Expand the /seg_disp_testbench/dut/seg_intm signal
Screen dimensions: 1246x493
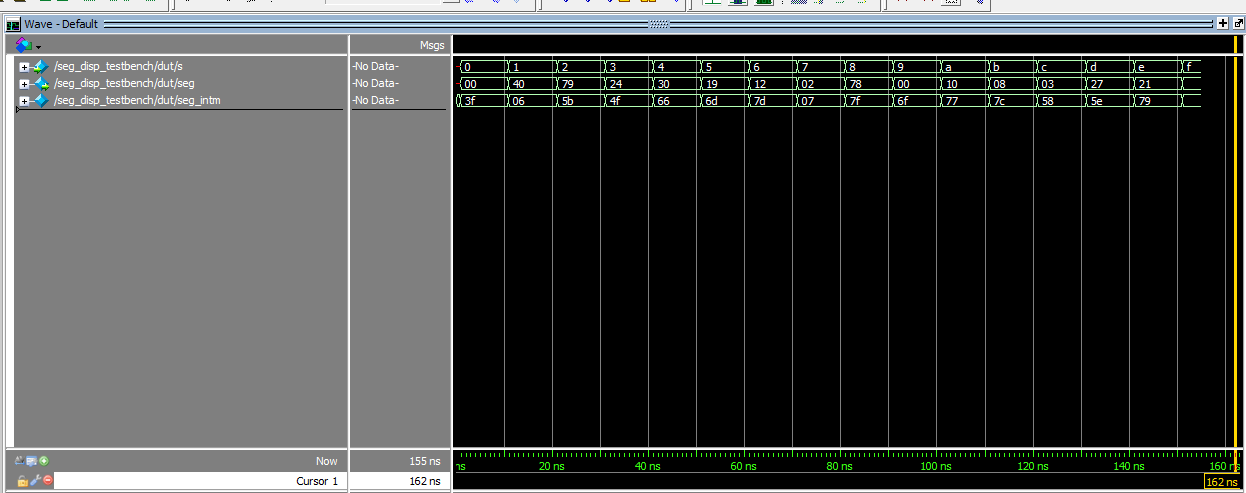pos(24,101)
